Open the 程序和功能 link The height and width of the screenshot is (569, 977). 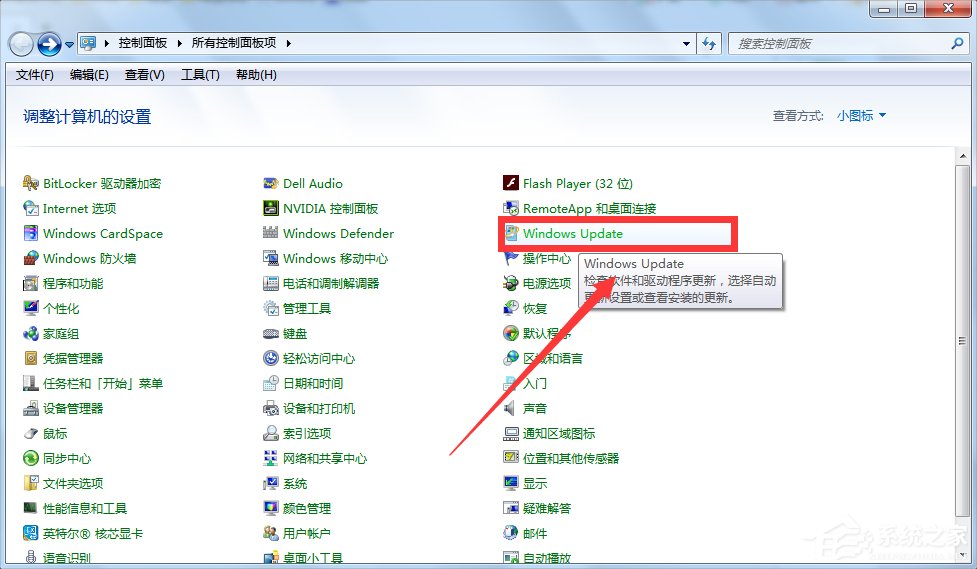[x=72, y=284]
